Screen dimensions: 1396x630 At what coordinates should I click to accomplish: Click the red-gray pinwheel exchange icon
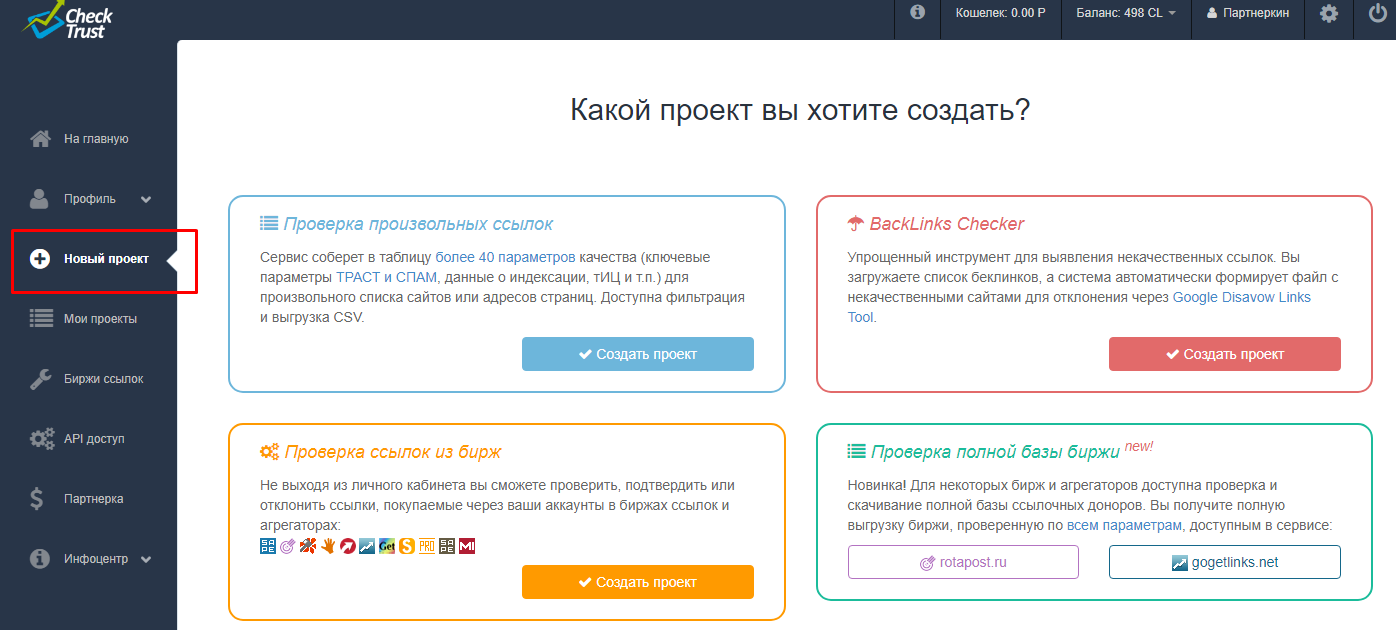click(308, 546)
